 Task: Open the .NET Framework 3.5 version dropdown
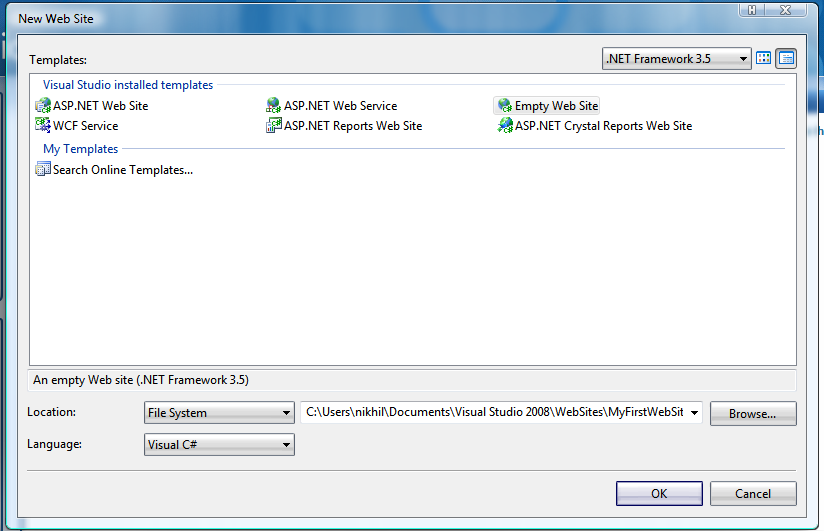tap(676, 59)
